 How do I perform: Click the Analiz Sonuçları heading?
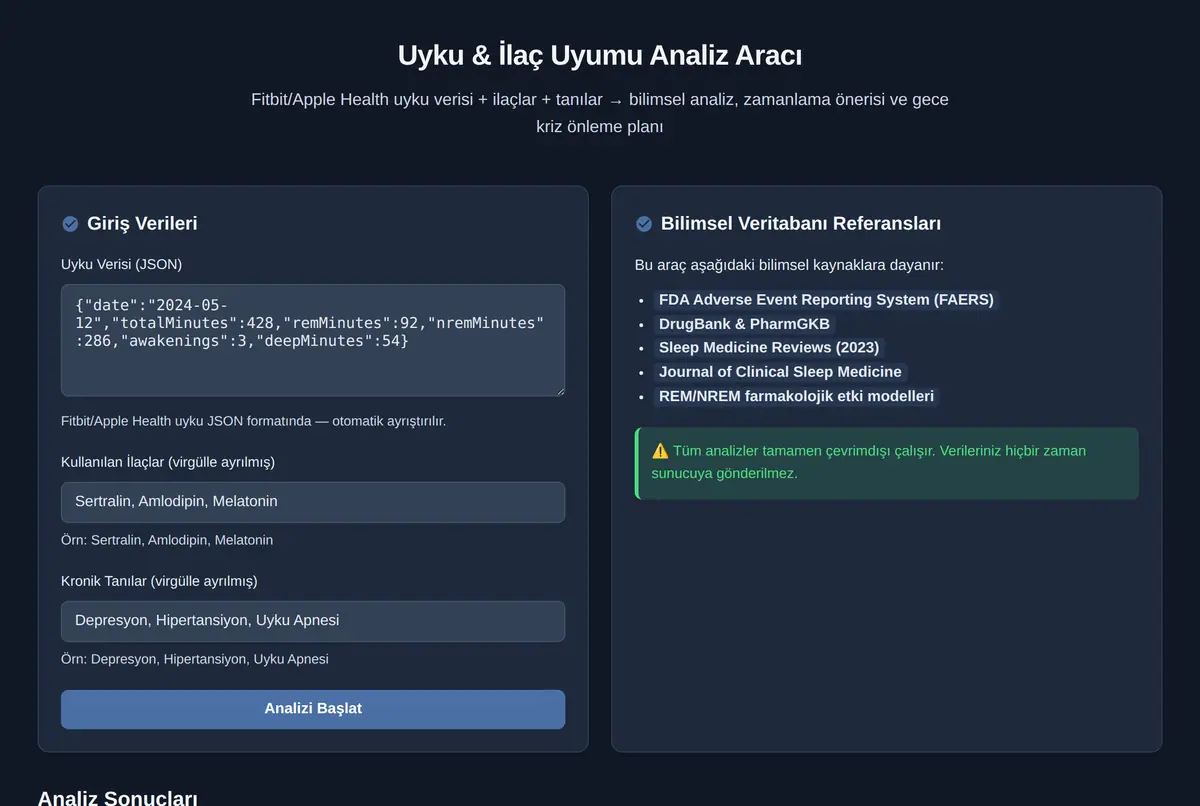(x=117, y=798)
